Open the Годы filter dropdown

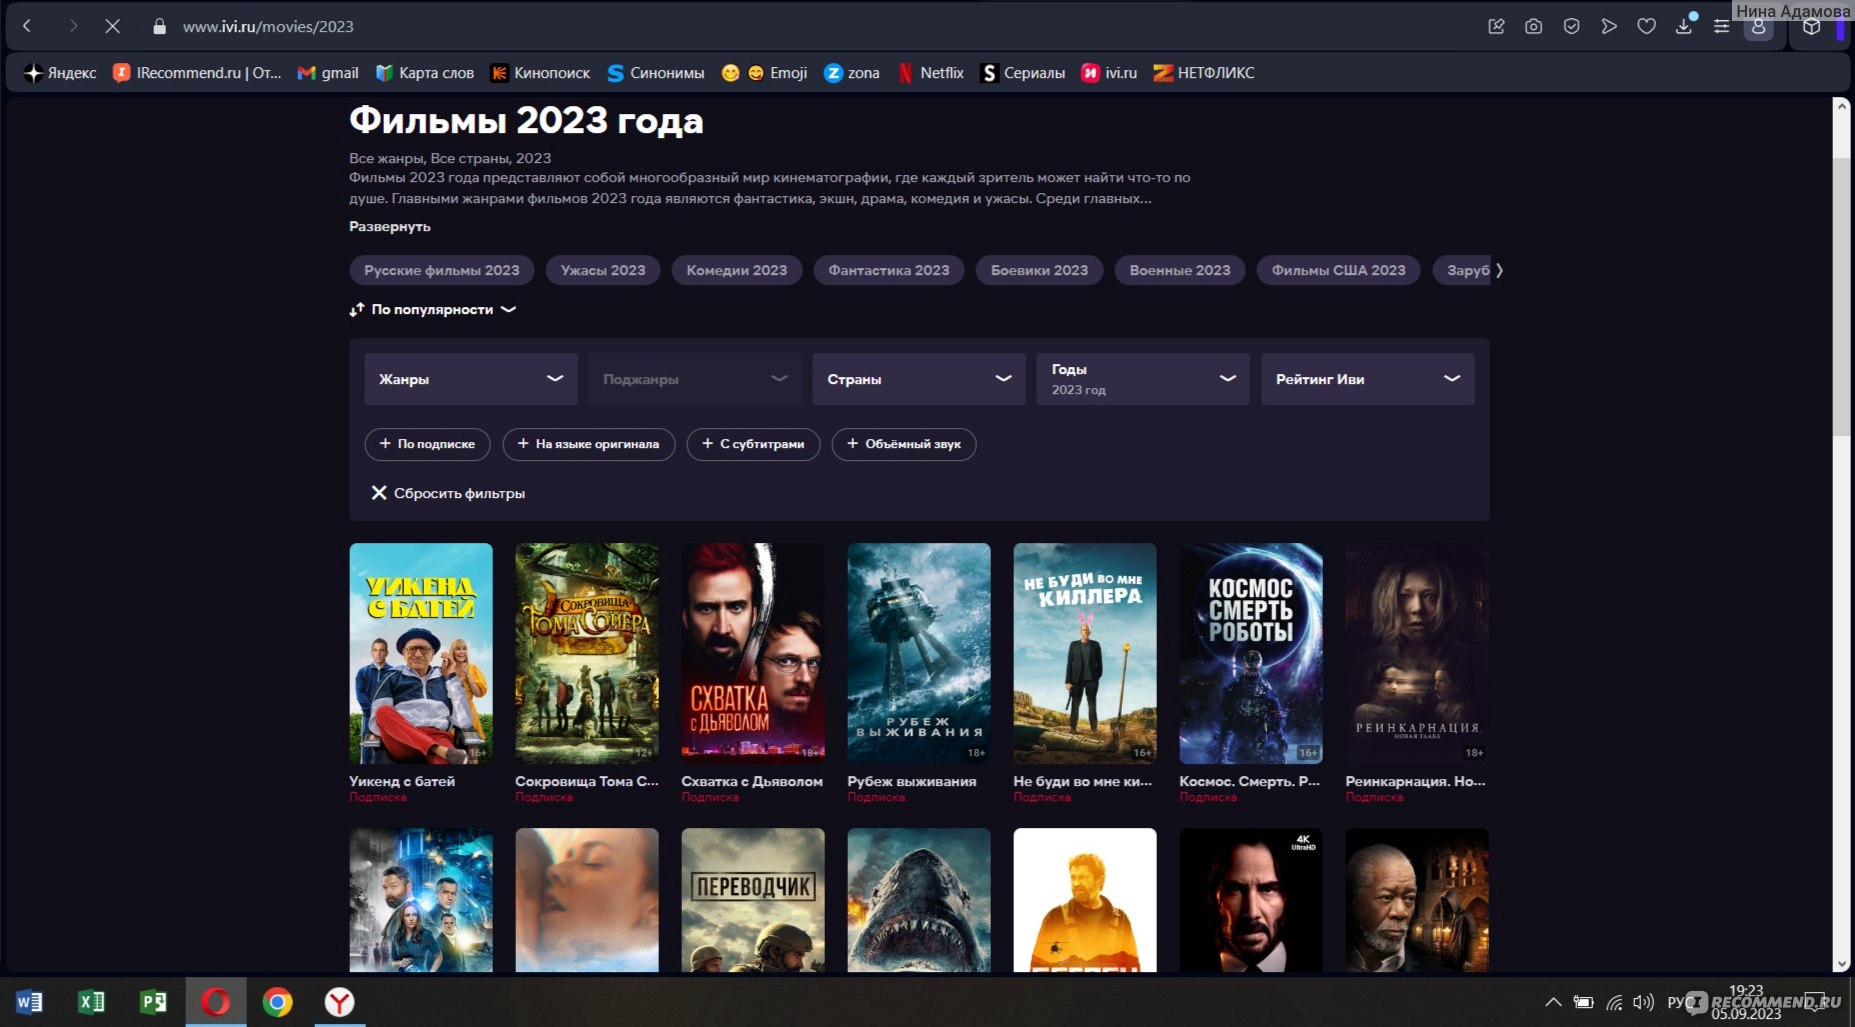coord(1143,379)
